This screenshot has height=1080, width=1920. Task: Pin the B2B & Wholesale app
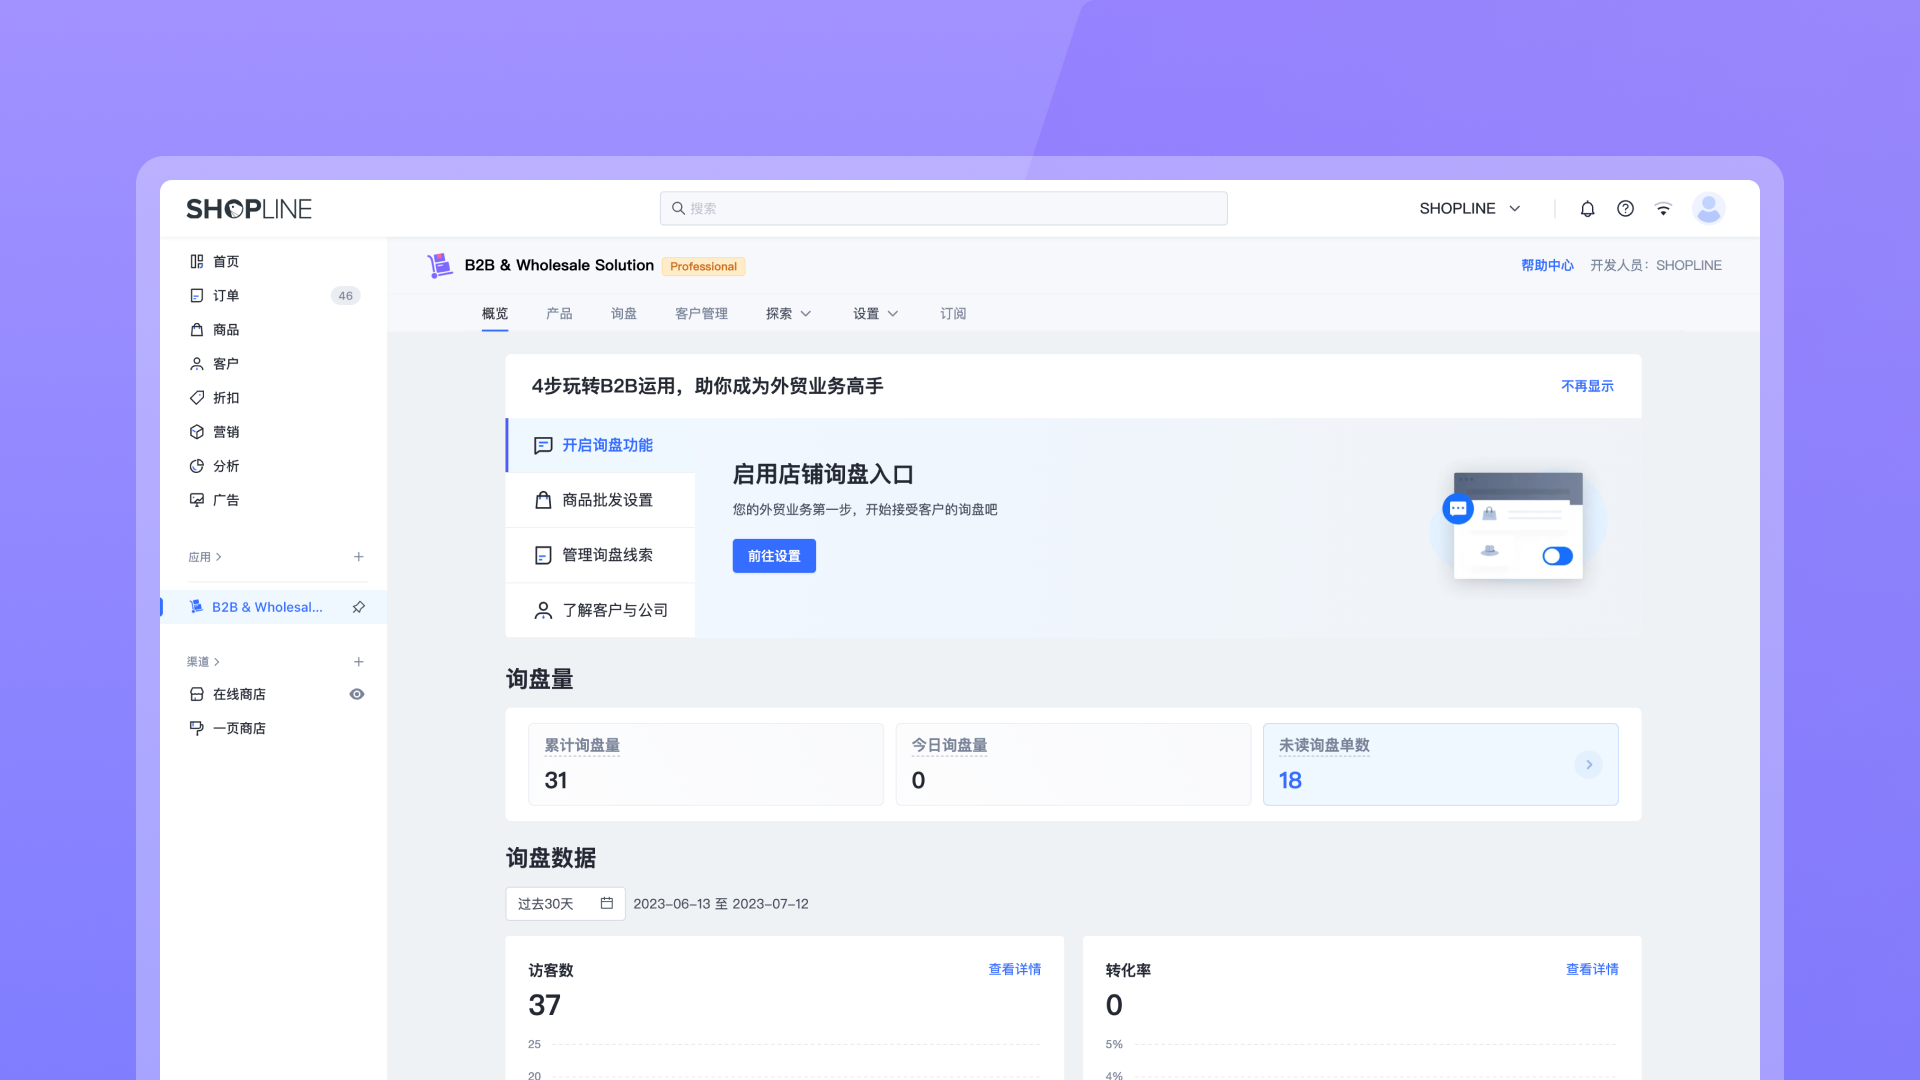point(358,607)
